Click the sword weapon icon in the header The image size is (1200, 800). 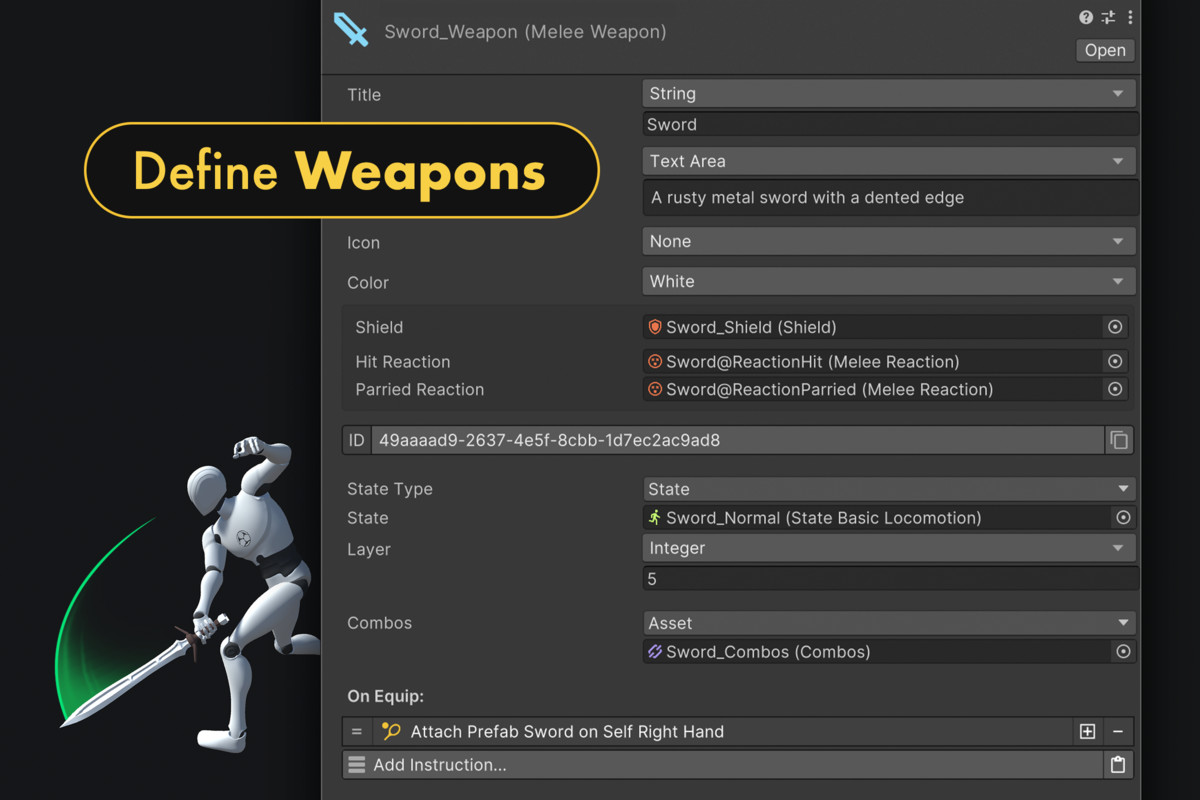click(352, 30)
